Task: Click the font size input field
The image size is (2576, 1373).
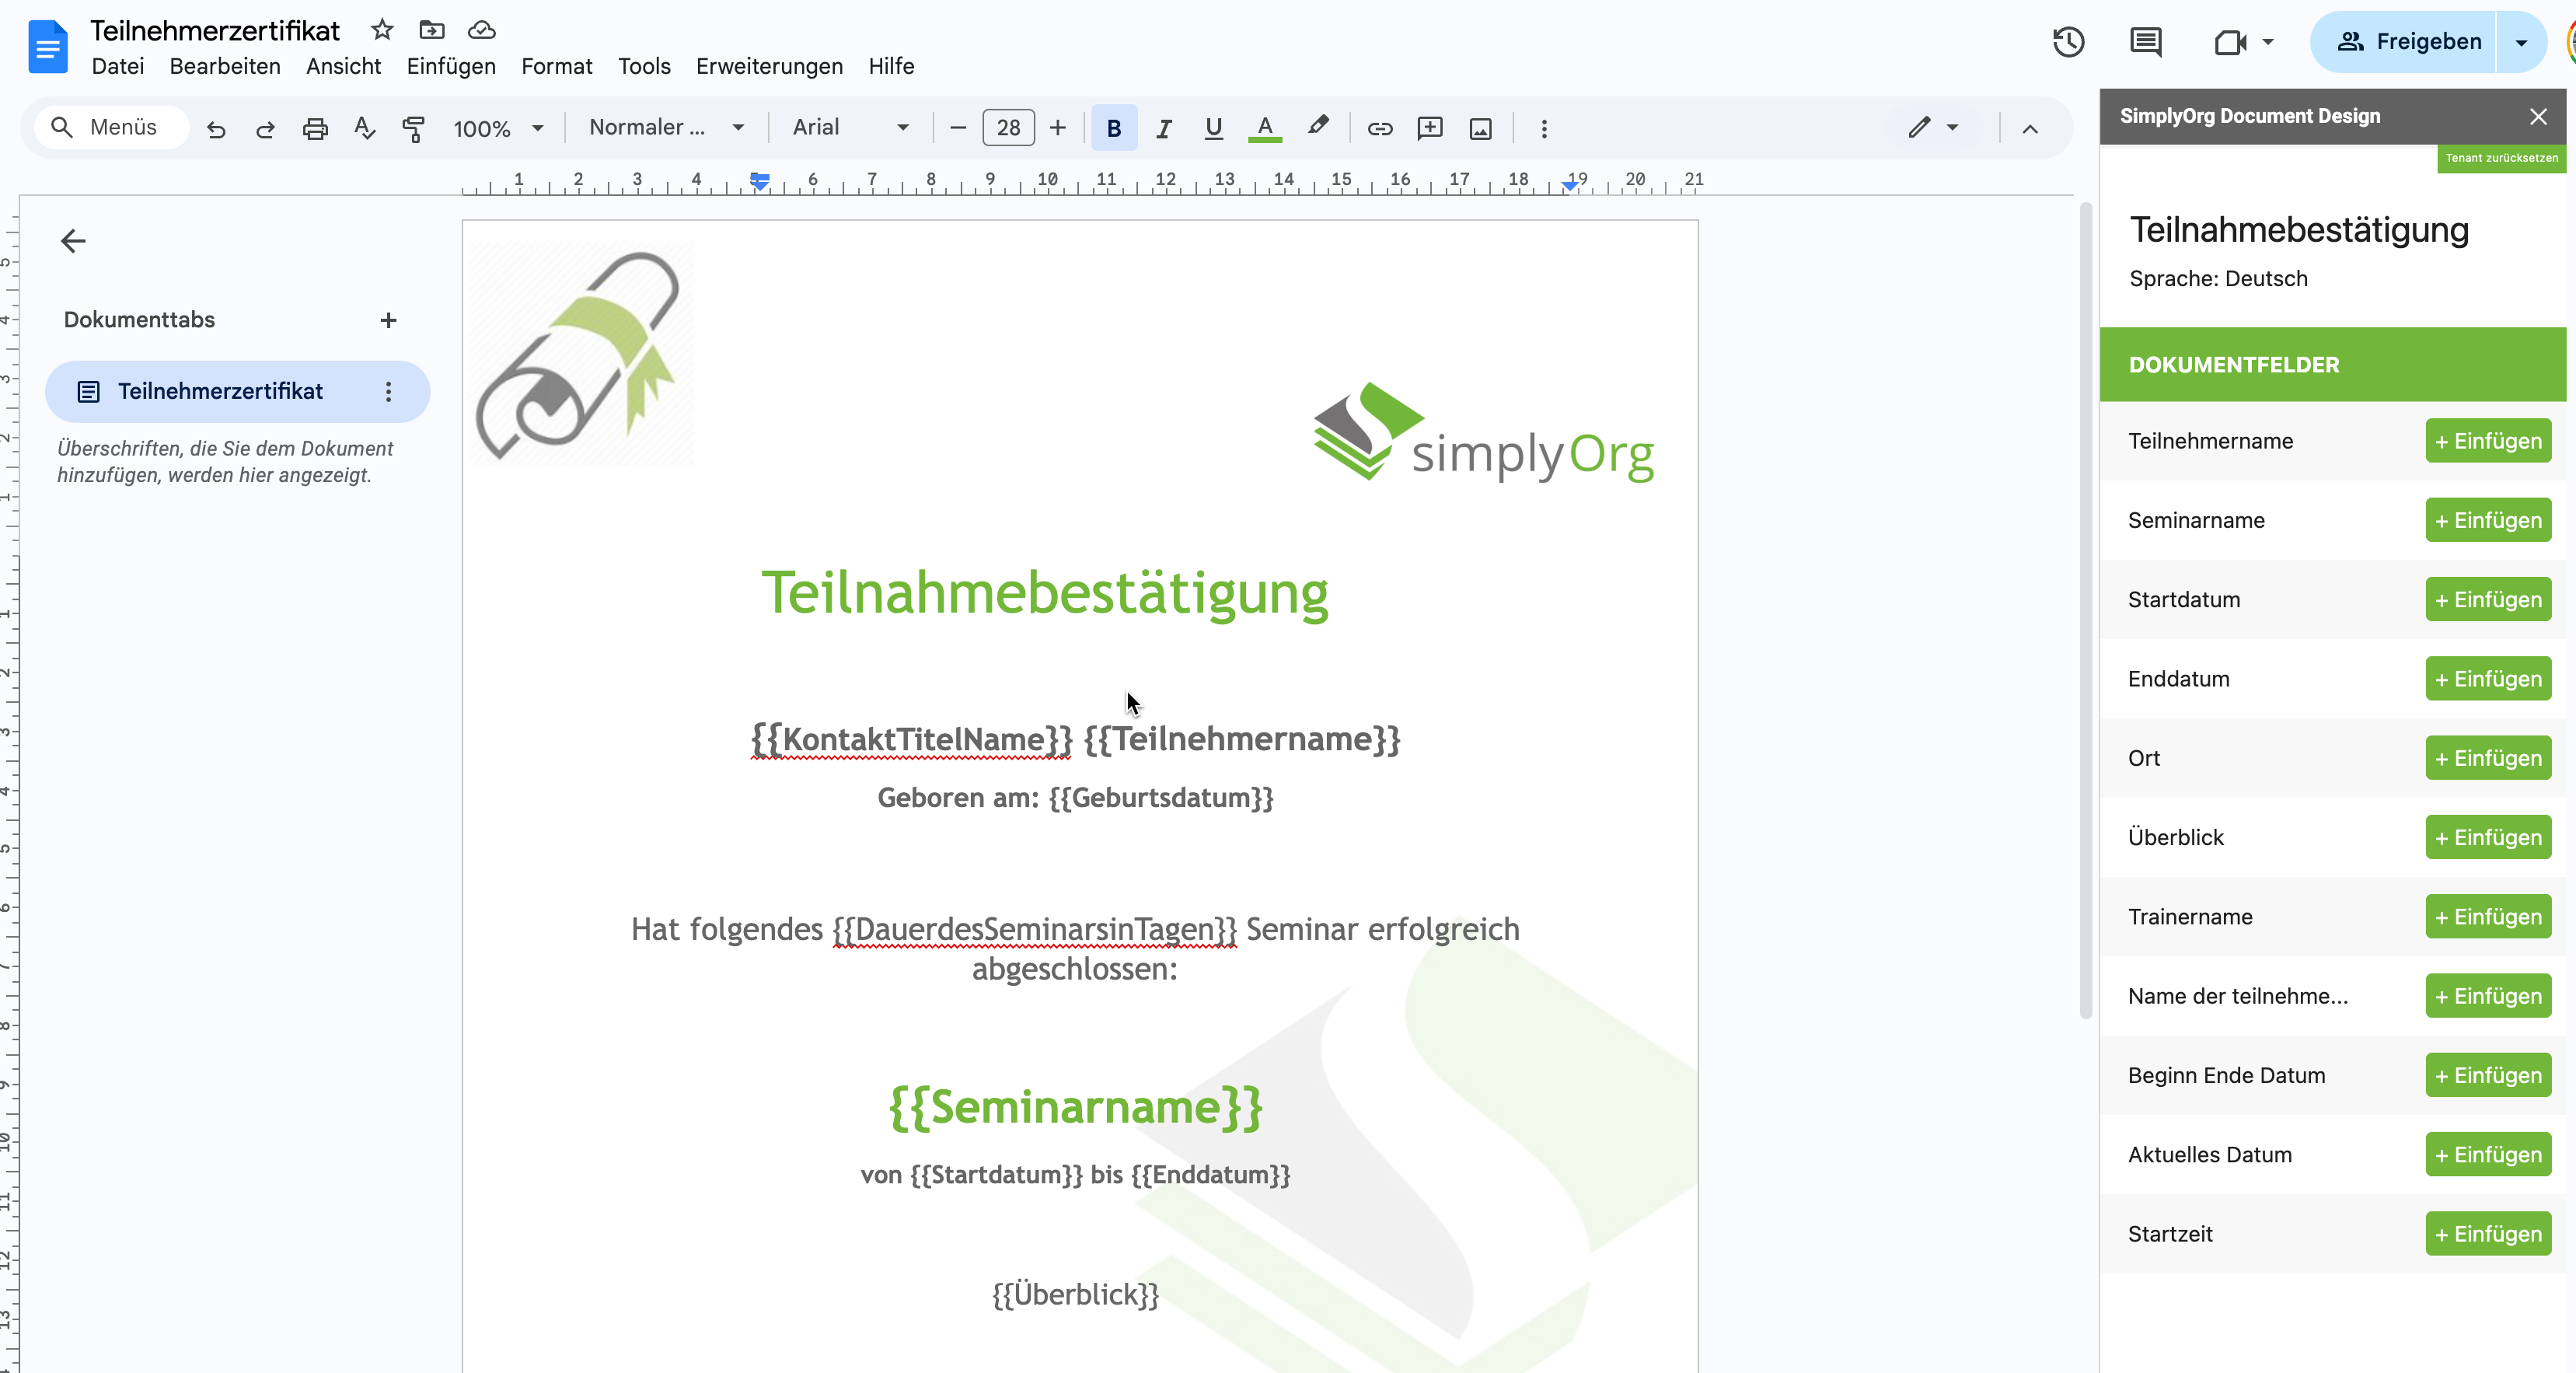Action: click(x=1008, y=128)
